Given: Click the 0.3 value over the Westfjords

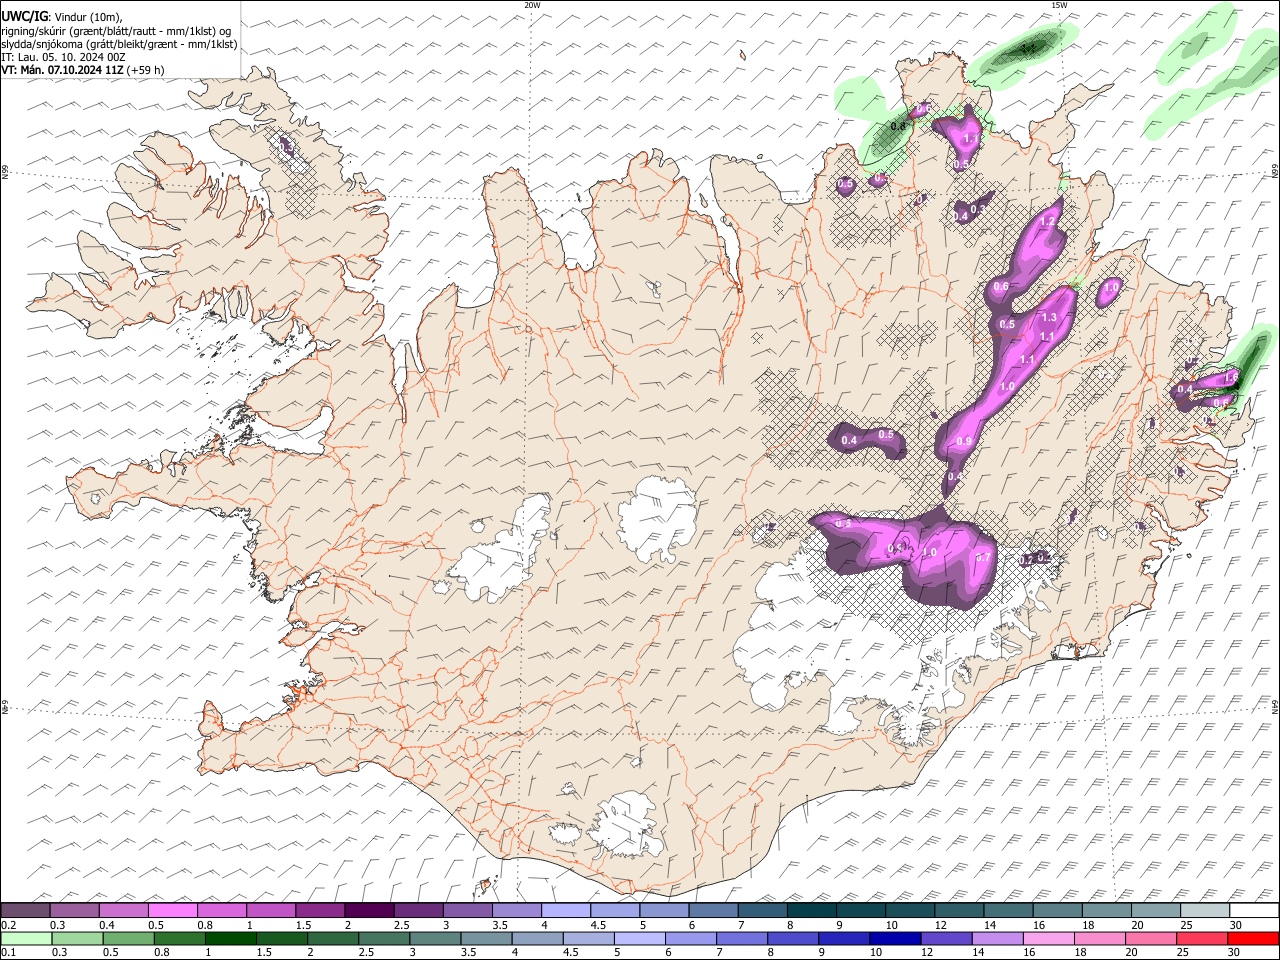Looking at the screenshot, I should tap(287, 148).
